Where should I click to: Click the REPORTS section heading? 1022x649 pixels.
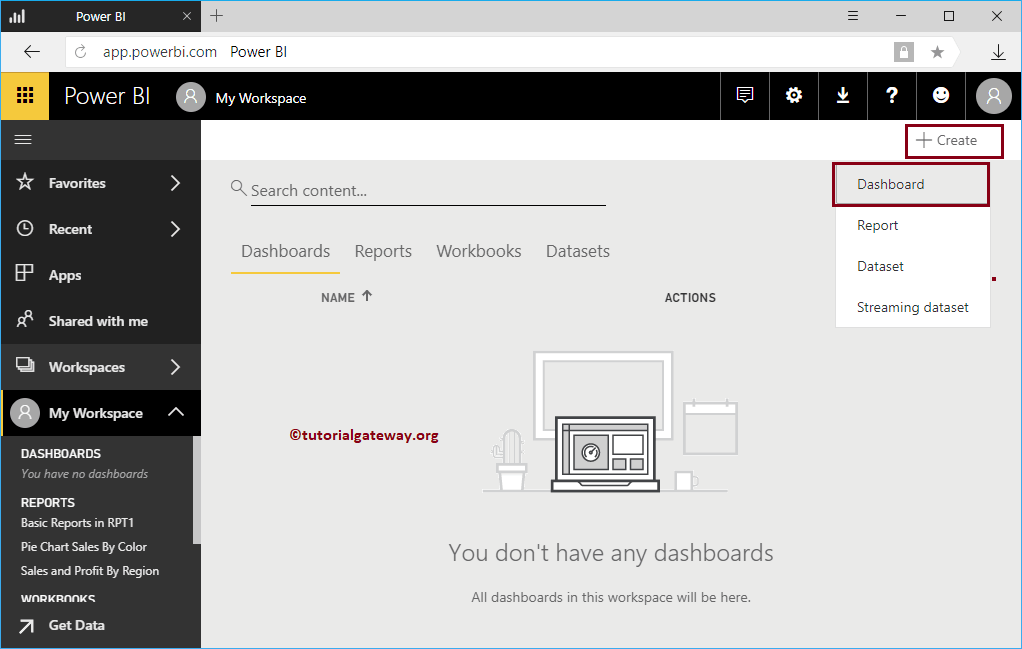click(x=48, y=503)
